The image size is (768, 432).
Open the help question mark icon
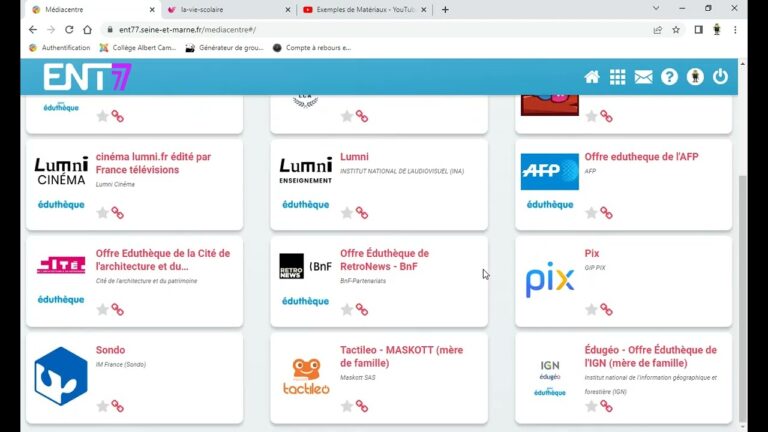click(669, 77)
